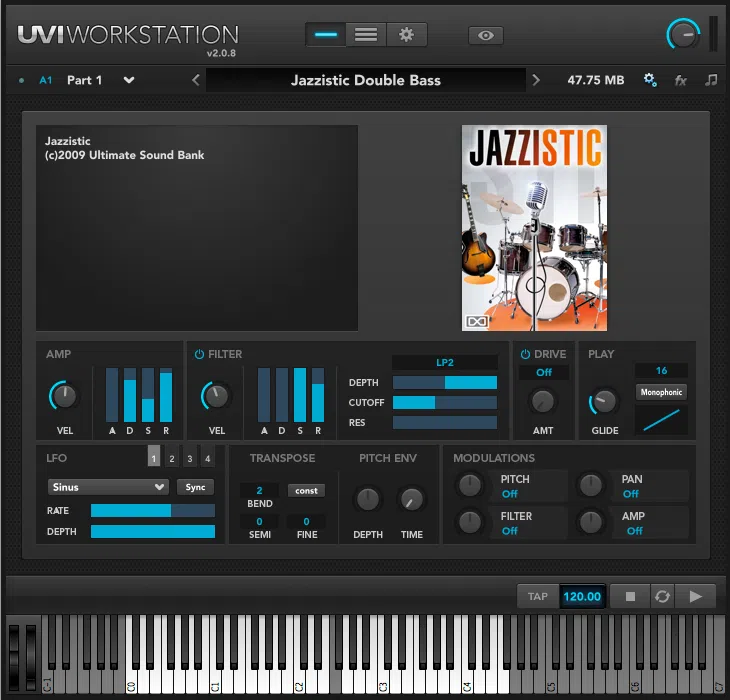
Task: Adjust the DRIVE AMT knob
Action: 543,402
